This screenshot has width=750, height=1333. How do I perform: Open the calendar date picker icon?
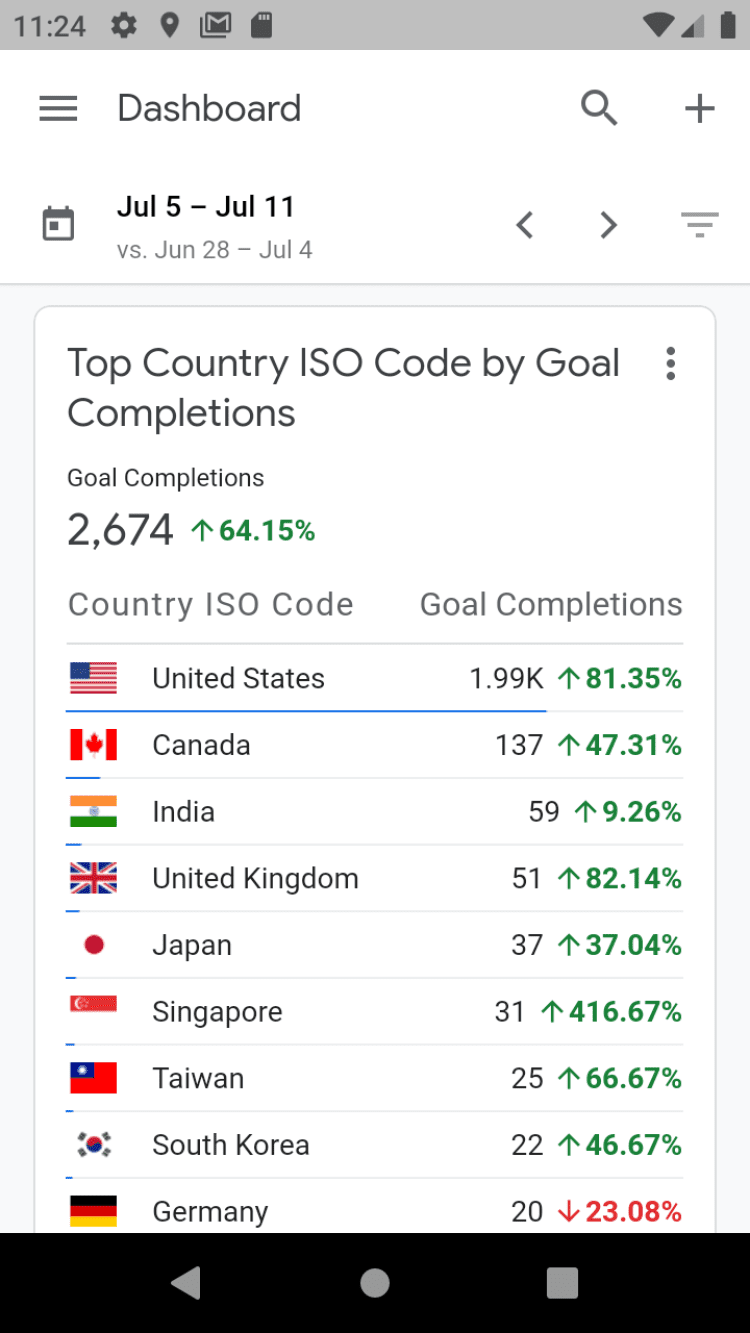click(x=58, y=224)
